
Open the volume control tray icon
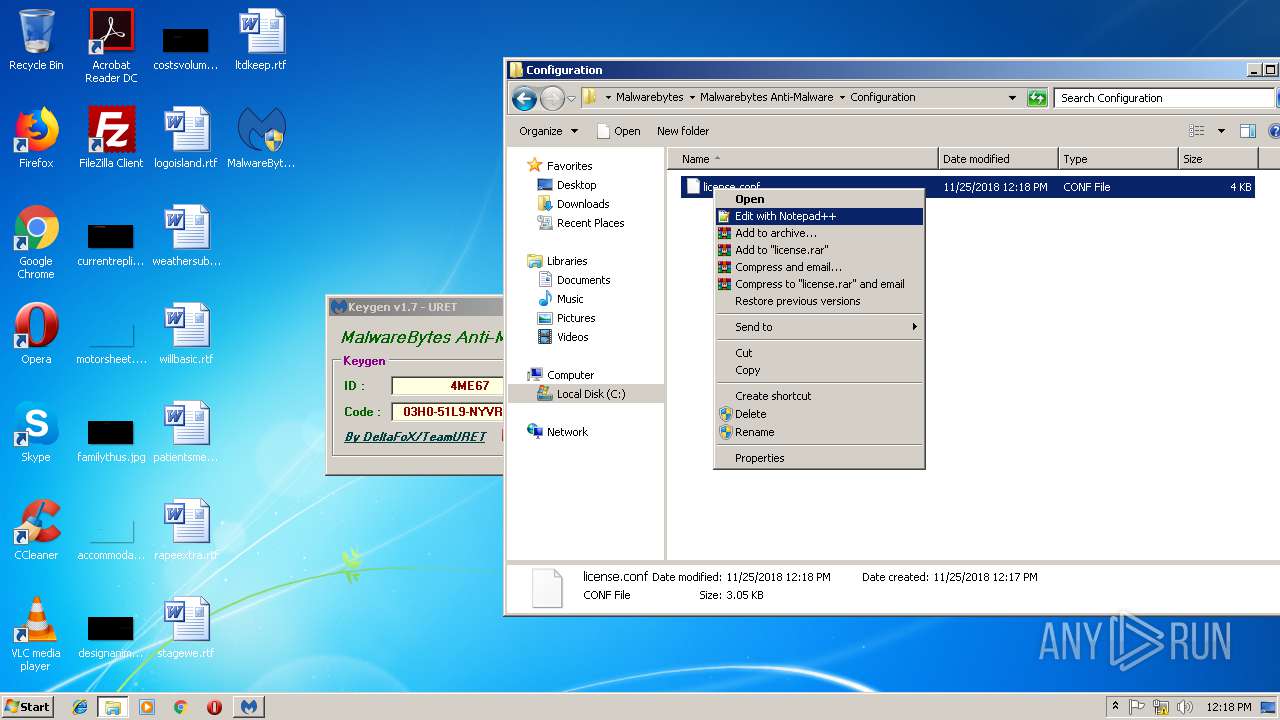pos(1184,707)
